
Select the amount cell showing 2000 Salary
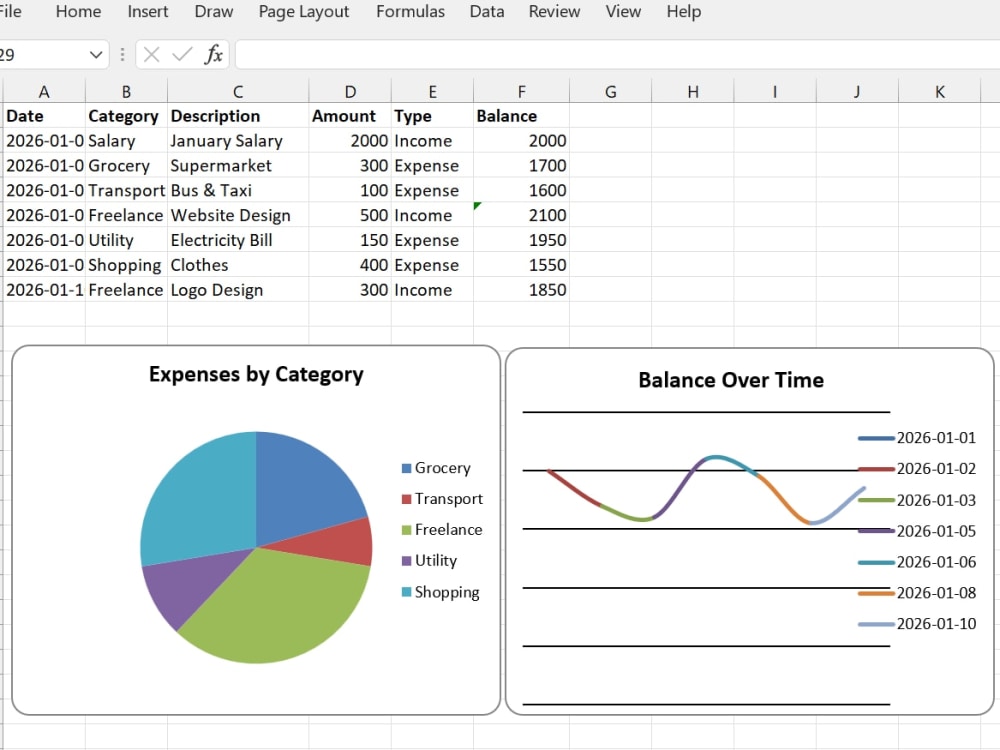click(x=350, y=140)
